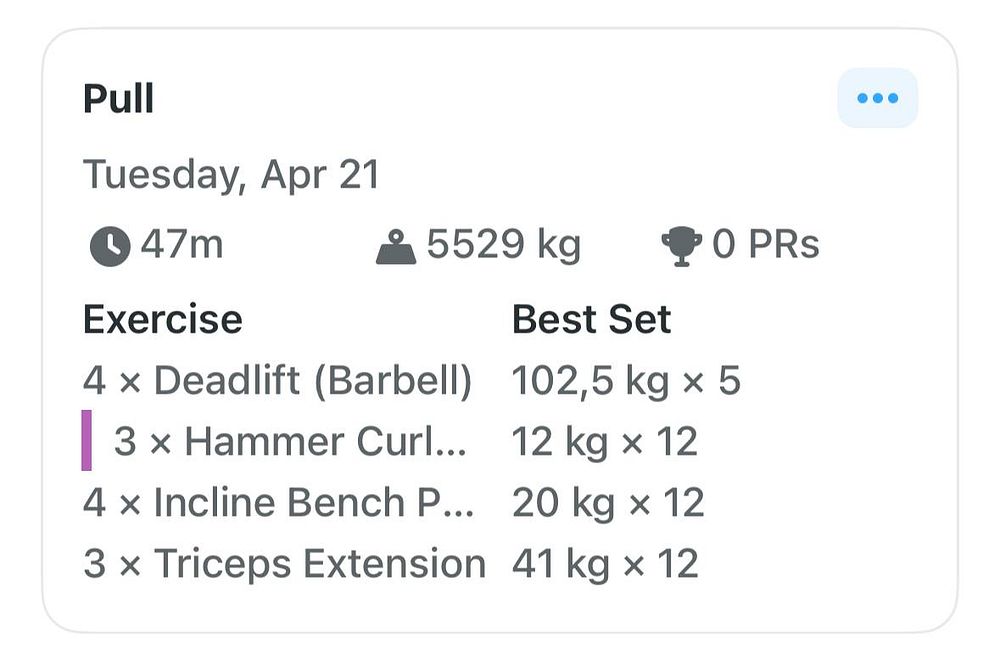
Task: Click the 41 kg × 12 best set
Action: 604,564
